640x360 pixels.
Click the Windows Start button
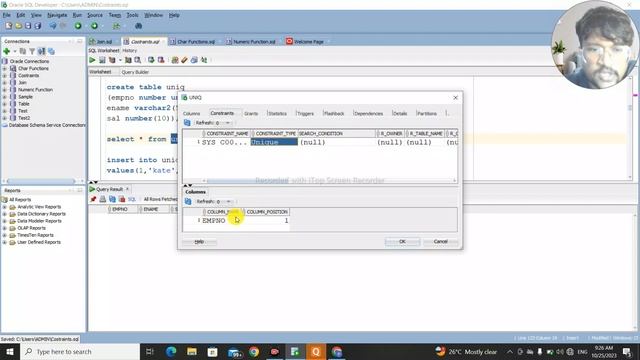tap(10, 351)
